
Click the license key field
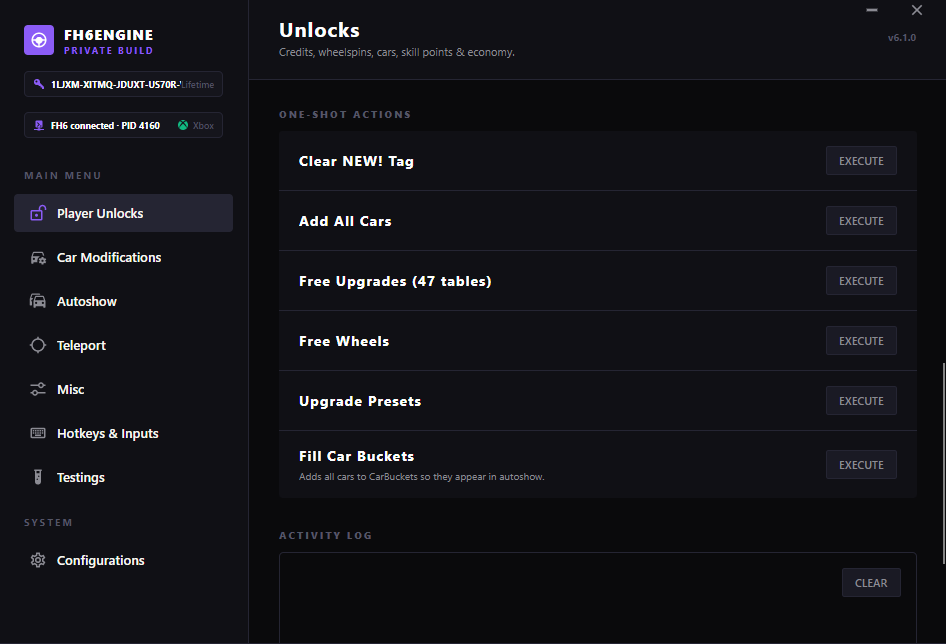click(x=123, y=84)
